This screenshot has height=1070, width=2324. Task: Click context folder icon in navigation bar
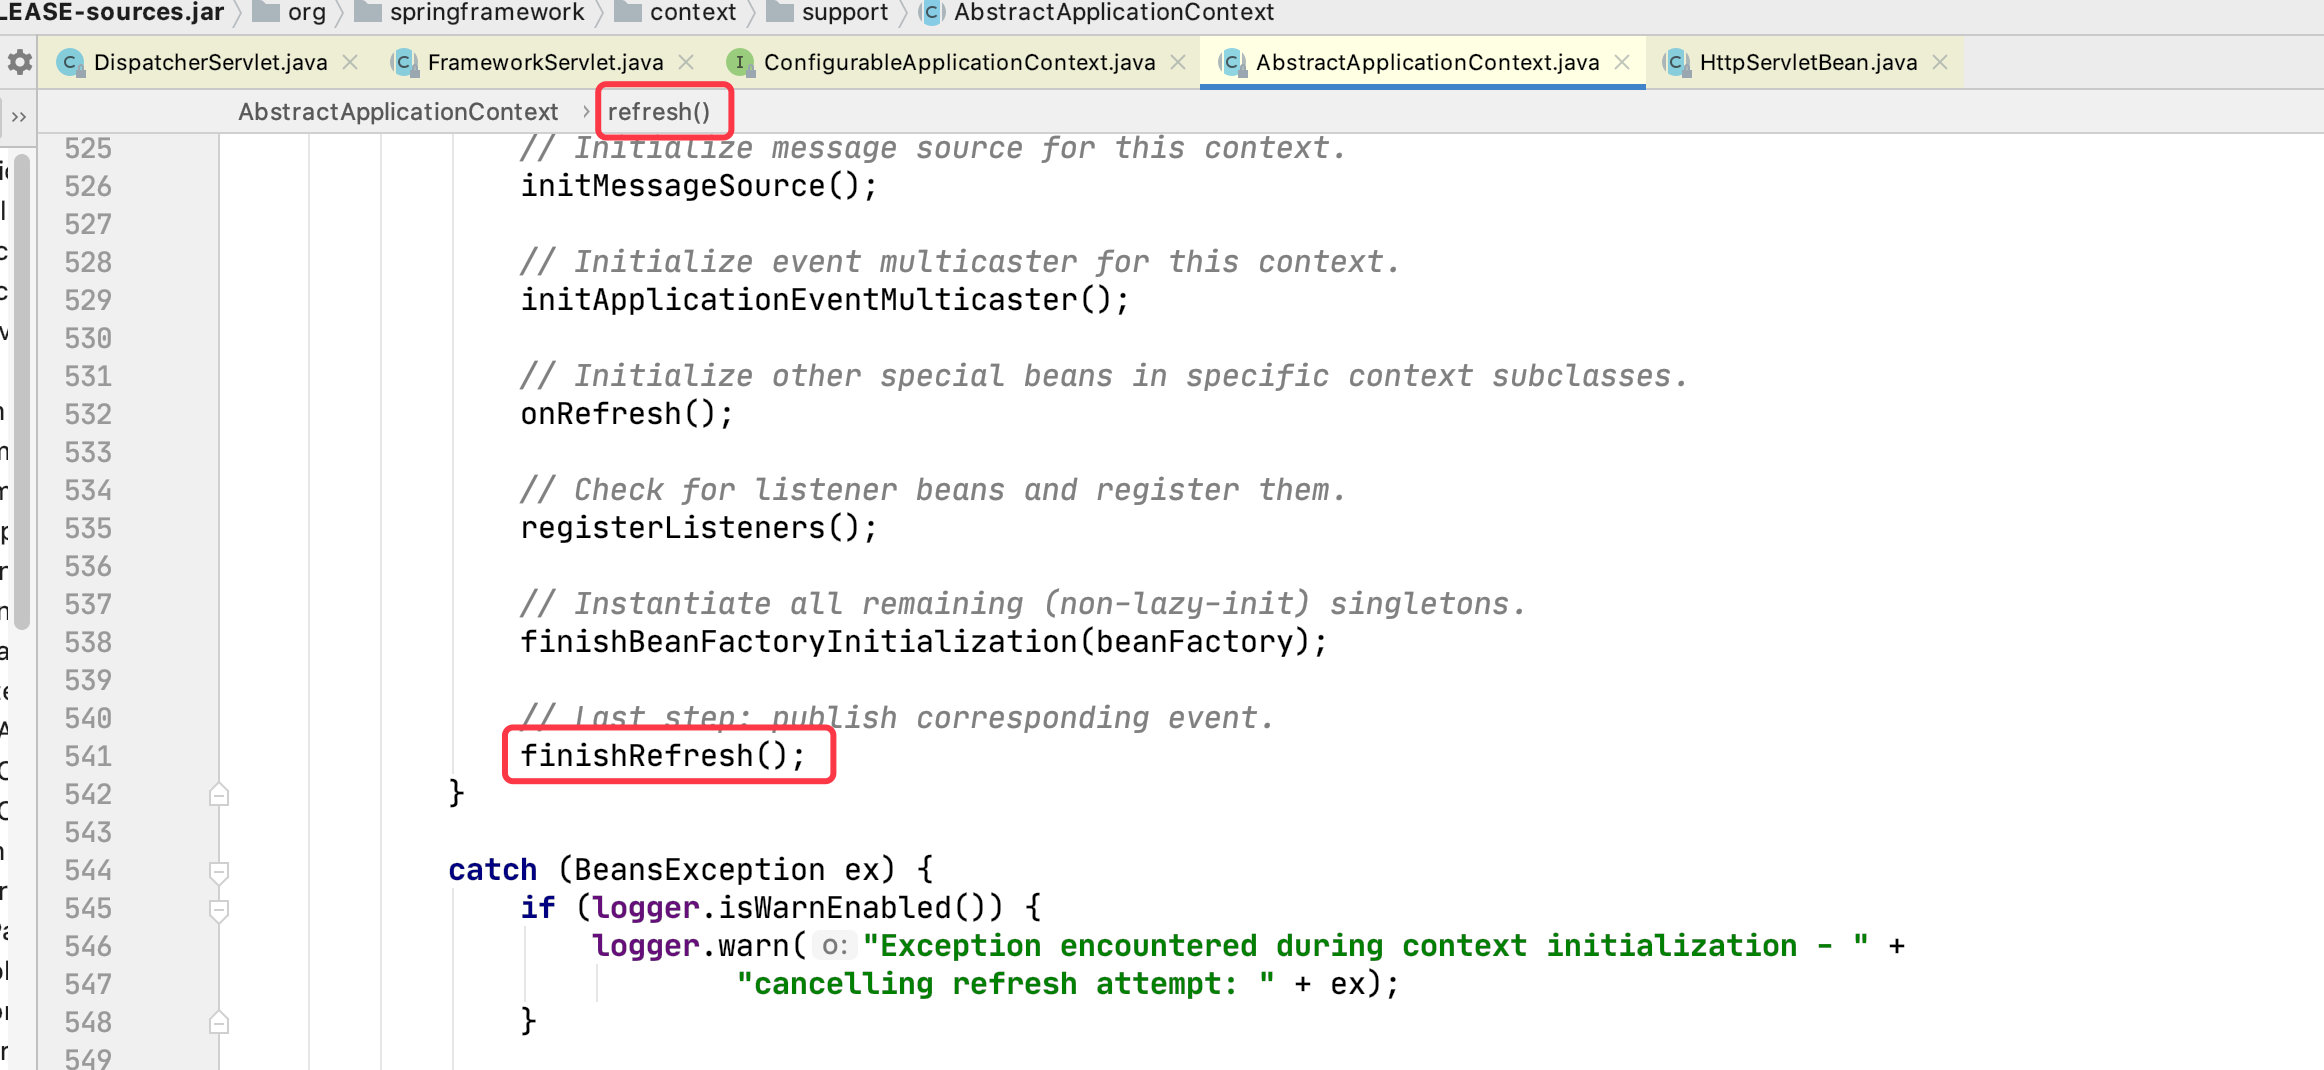coord(627,11)
